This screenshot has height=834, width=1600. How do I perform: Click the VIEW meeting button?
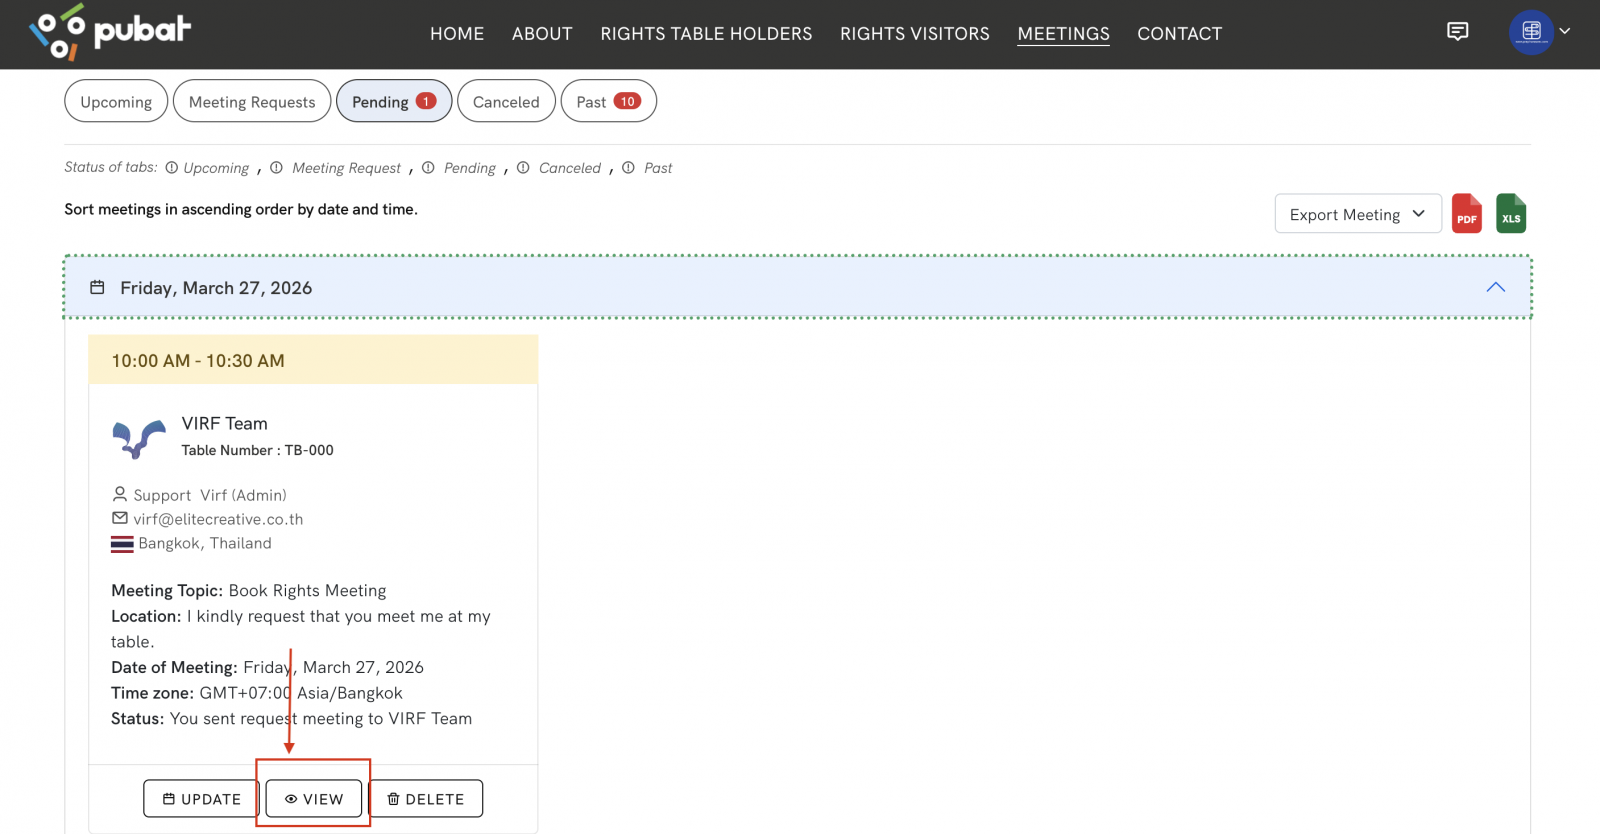(x=314, y=799)
